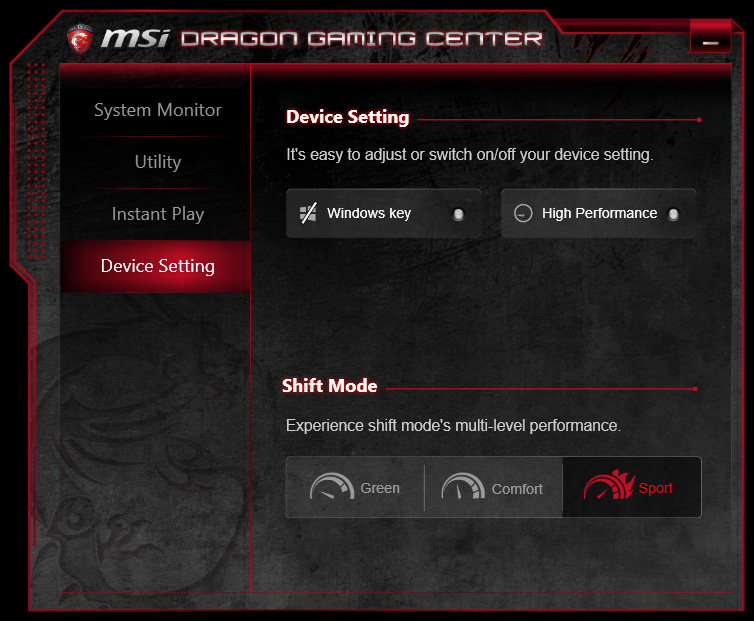Click the Windows key disabled icon
Viewport: 754px width, 621px height.
[308, 213]
